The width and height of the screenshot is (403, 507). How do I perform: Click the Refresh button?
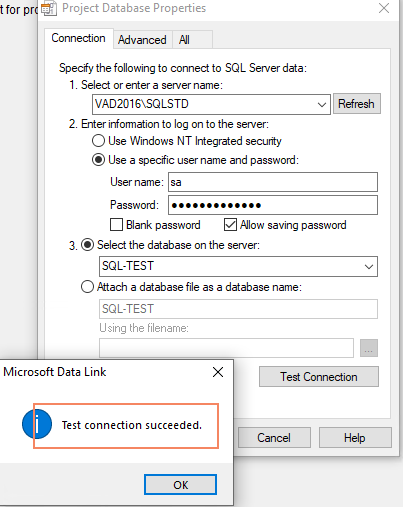(x=356, y=104)
